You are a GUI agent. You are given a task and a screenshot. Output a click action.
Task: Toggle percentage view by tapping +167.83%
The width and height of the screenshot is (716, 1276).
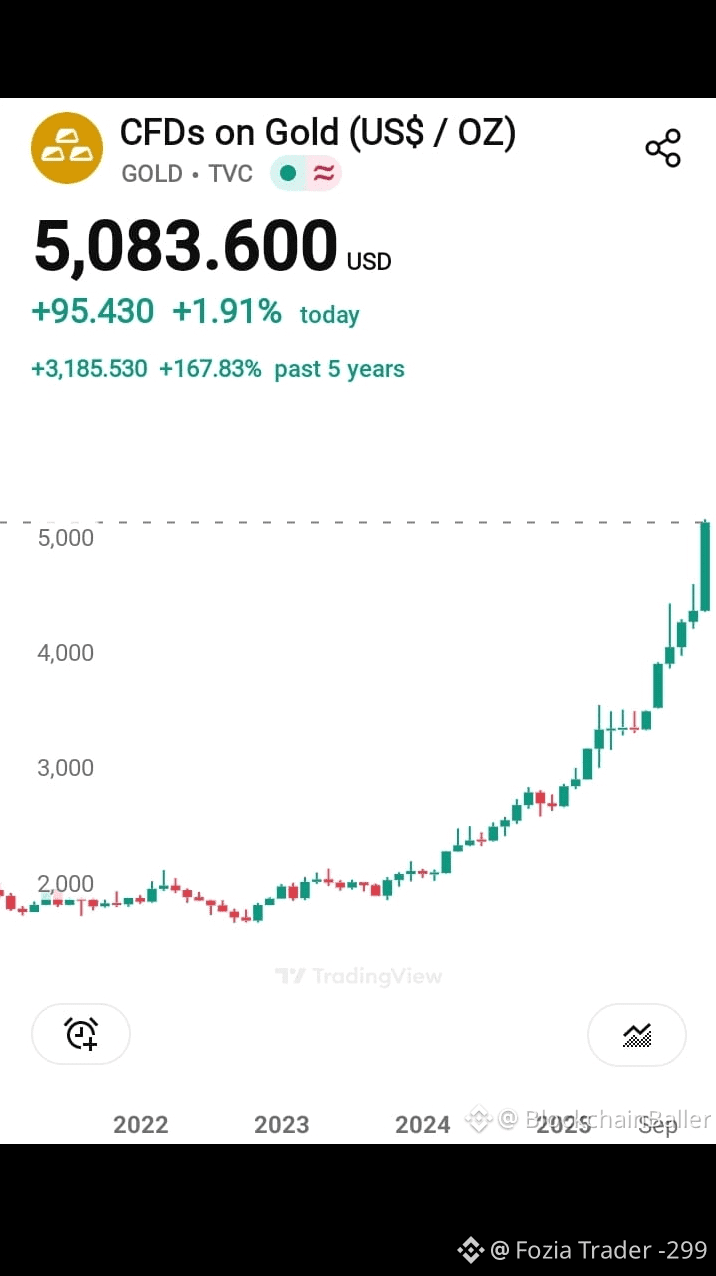pos(213,368)
